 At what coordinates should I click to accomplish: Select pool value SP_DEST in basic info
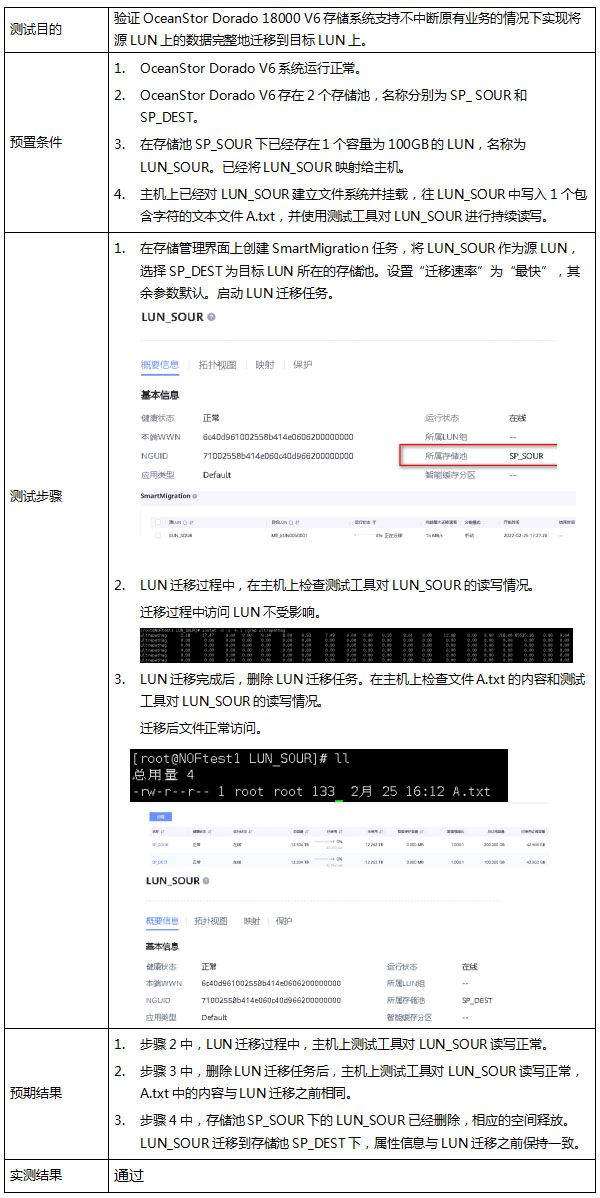pyautogui.click(x=477, y=1000)
